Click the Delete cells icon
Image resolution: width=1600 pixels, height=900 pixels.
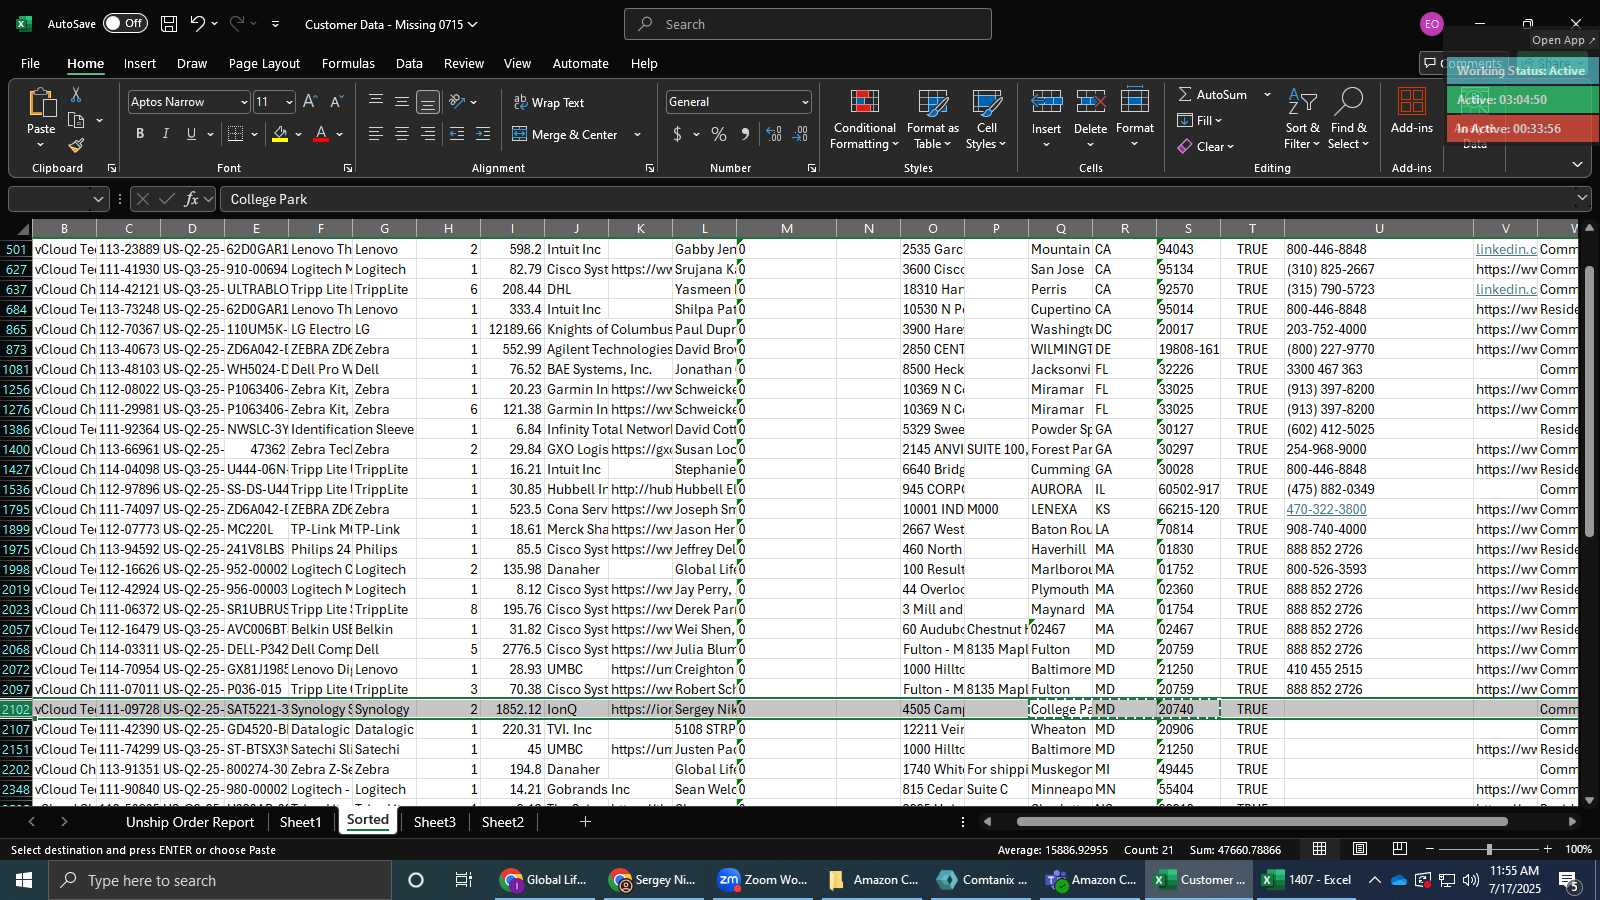click(1090, 102)
